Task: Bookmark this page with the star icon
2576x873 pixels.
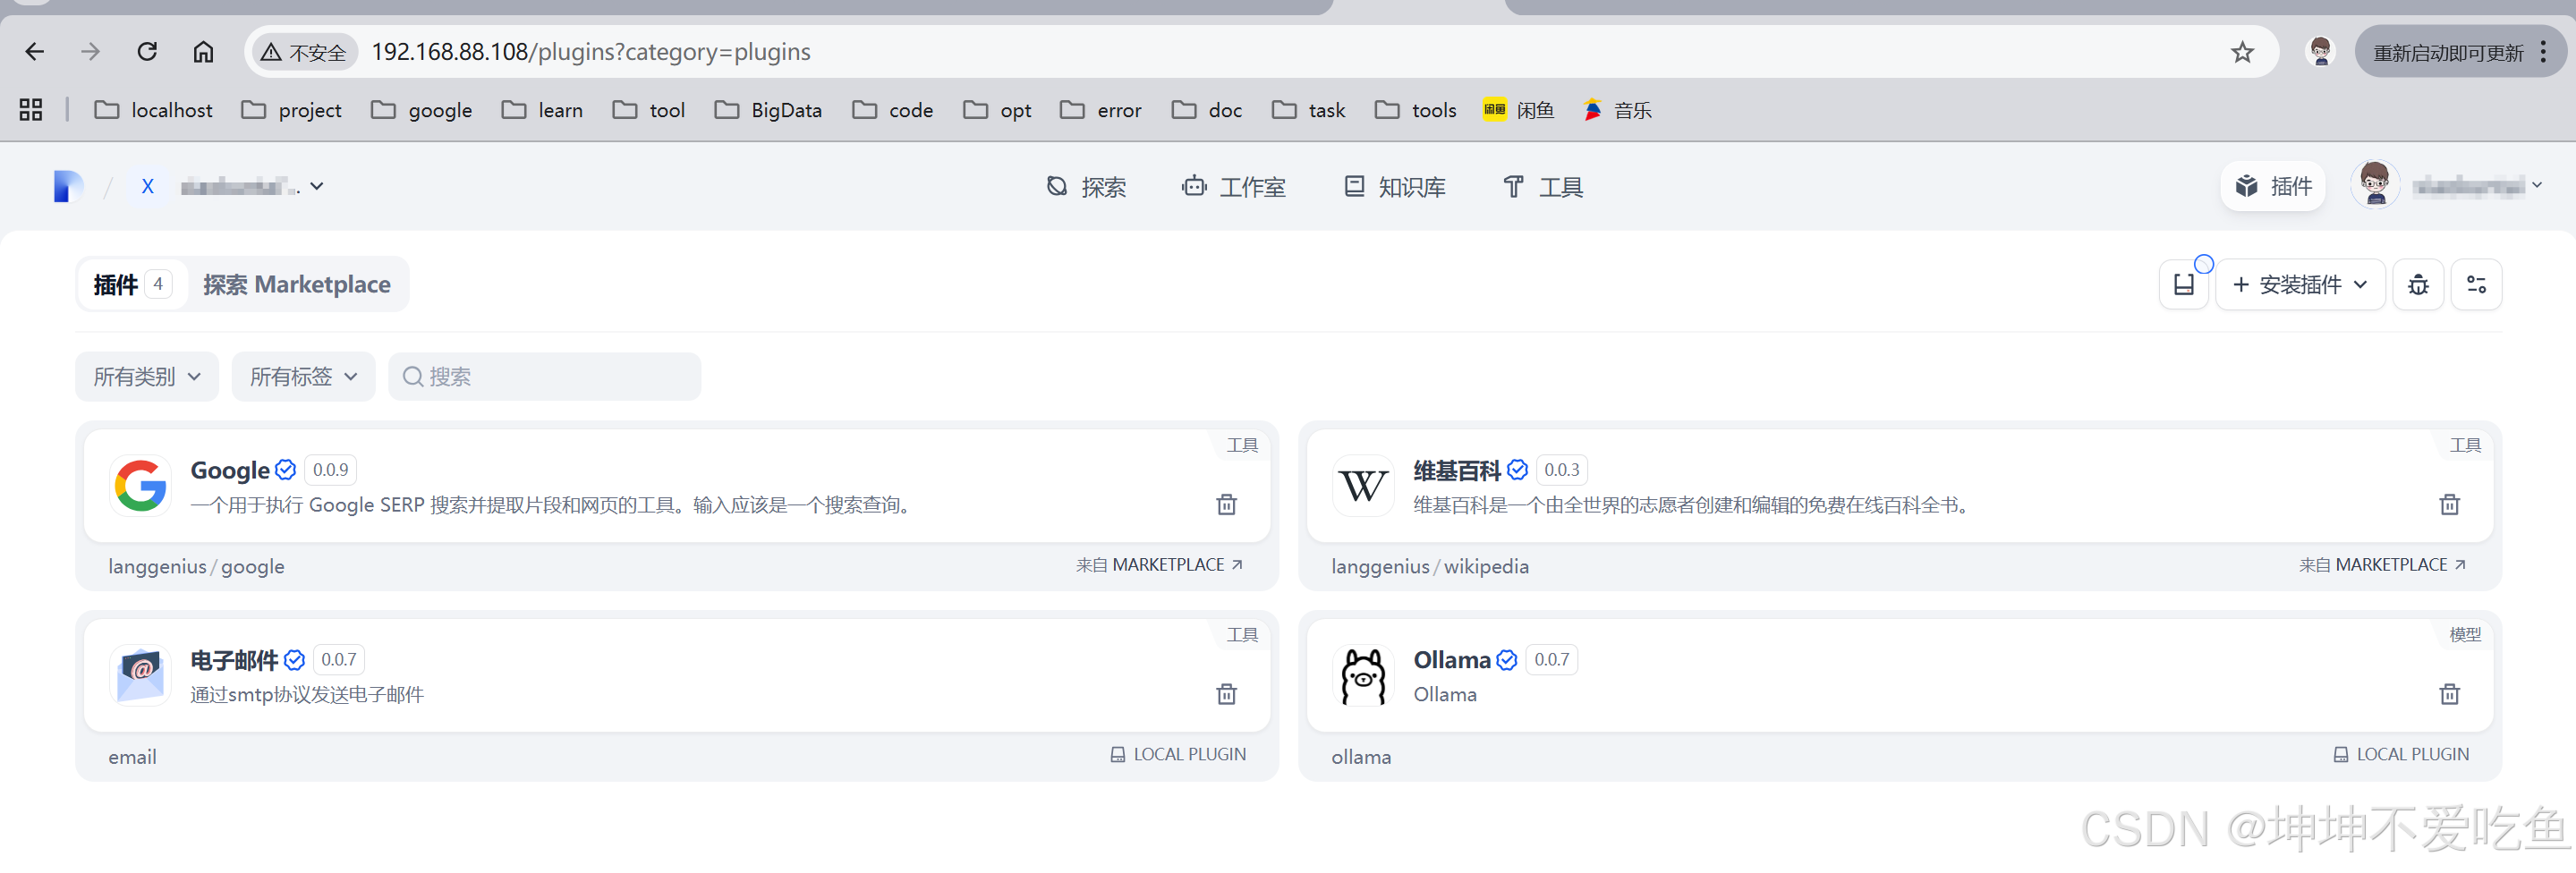Action: [x=2242, y=52]
